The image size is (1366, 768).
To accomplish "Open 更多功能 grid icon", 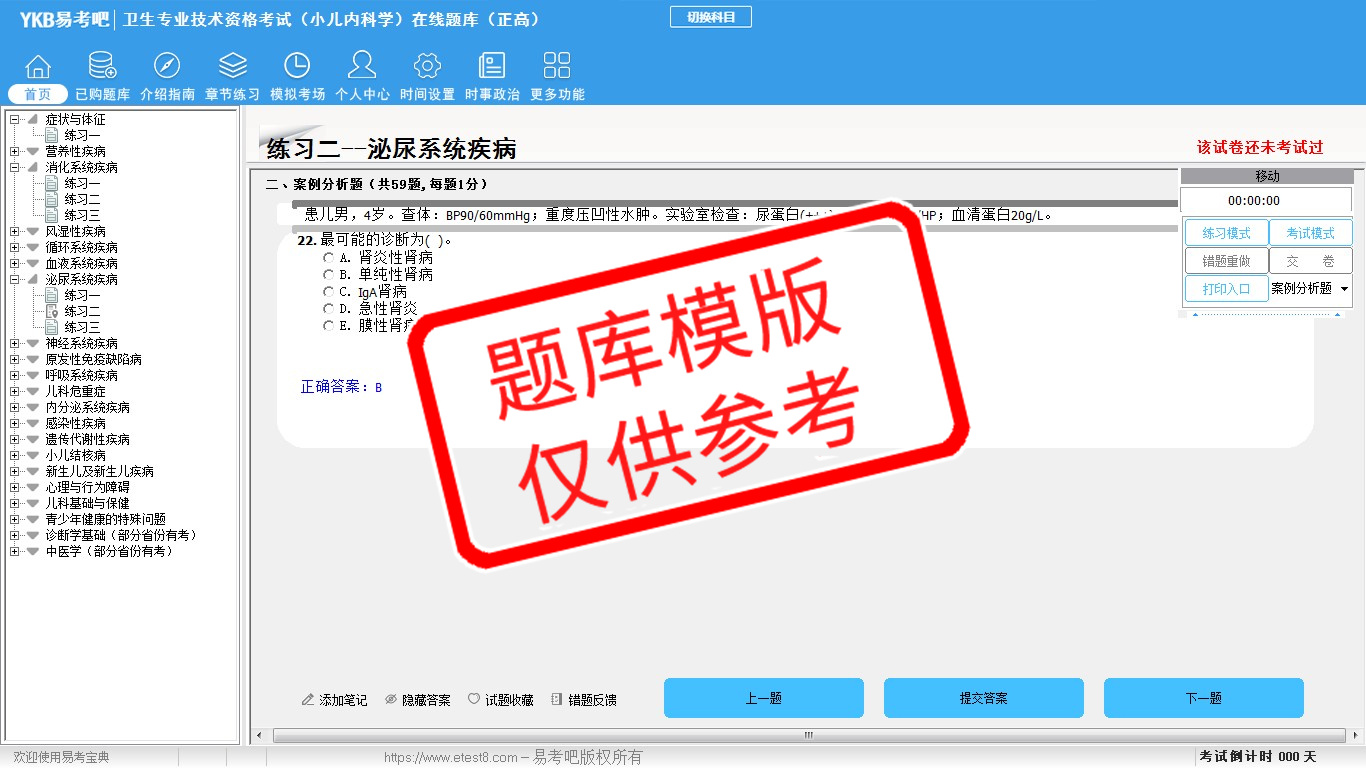I will coord(557,67).
